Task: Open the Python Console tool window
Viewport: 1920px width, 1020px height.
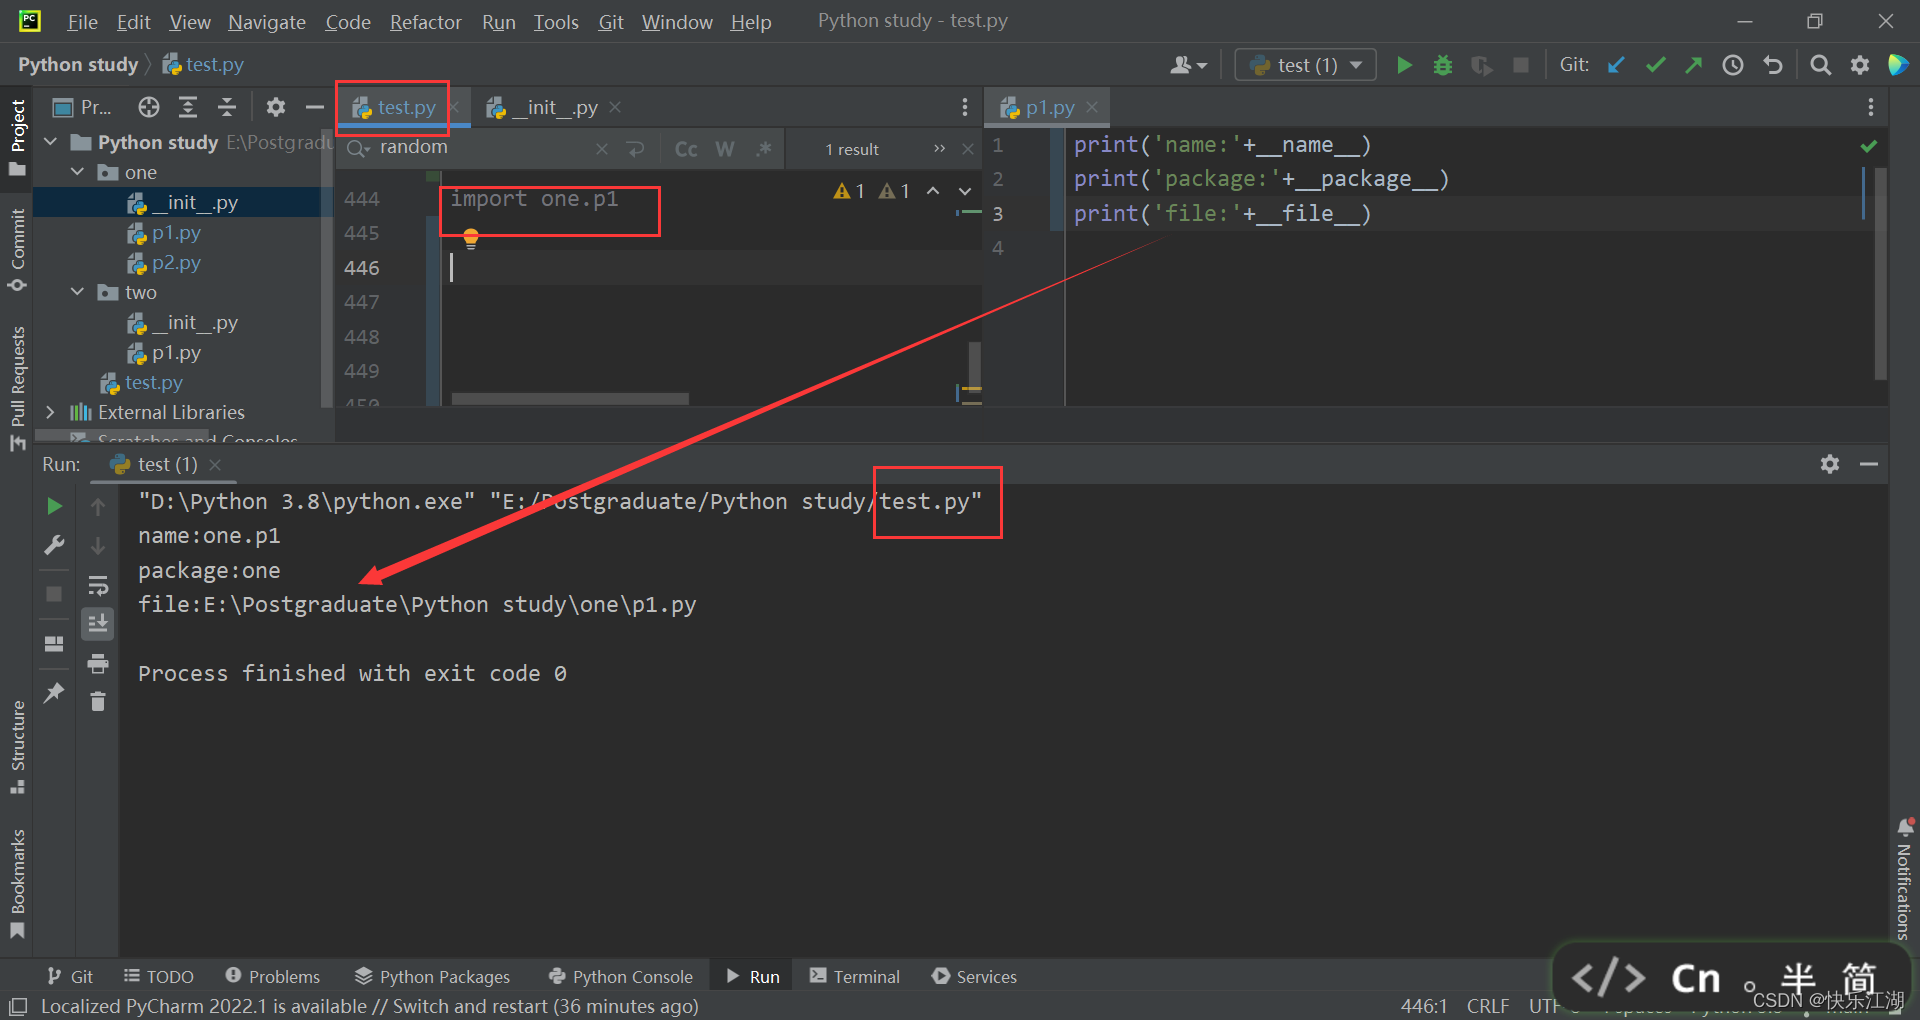Action: [620, 976]
